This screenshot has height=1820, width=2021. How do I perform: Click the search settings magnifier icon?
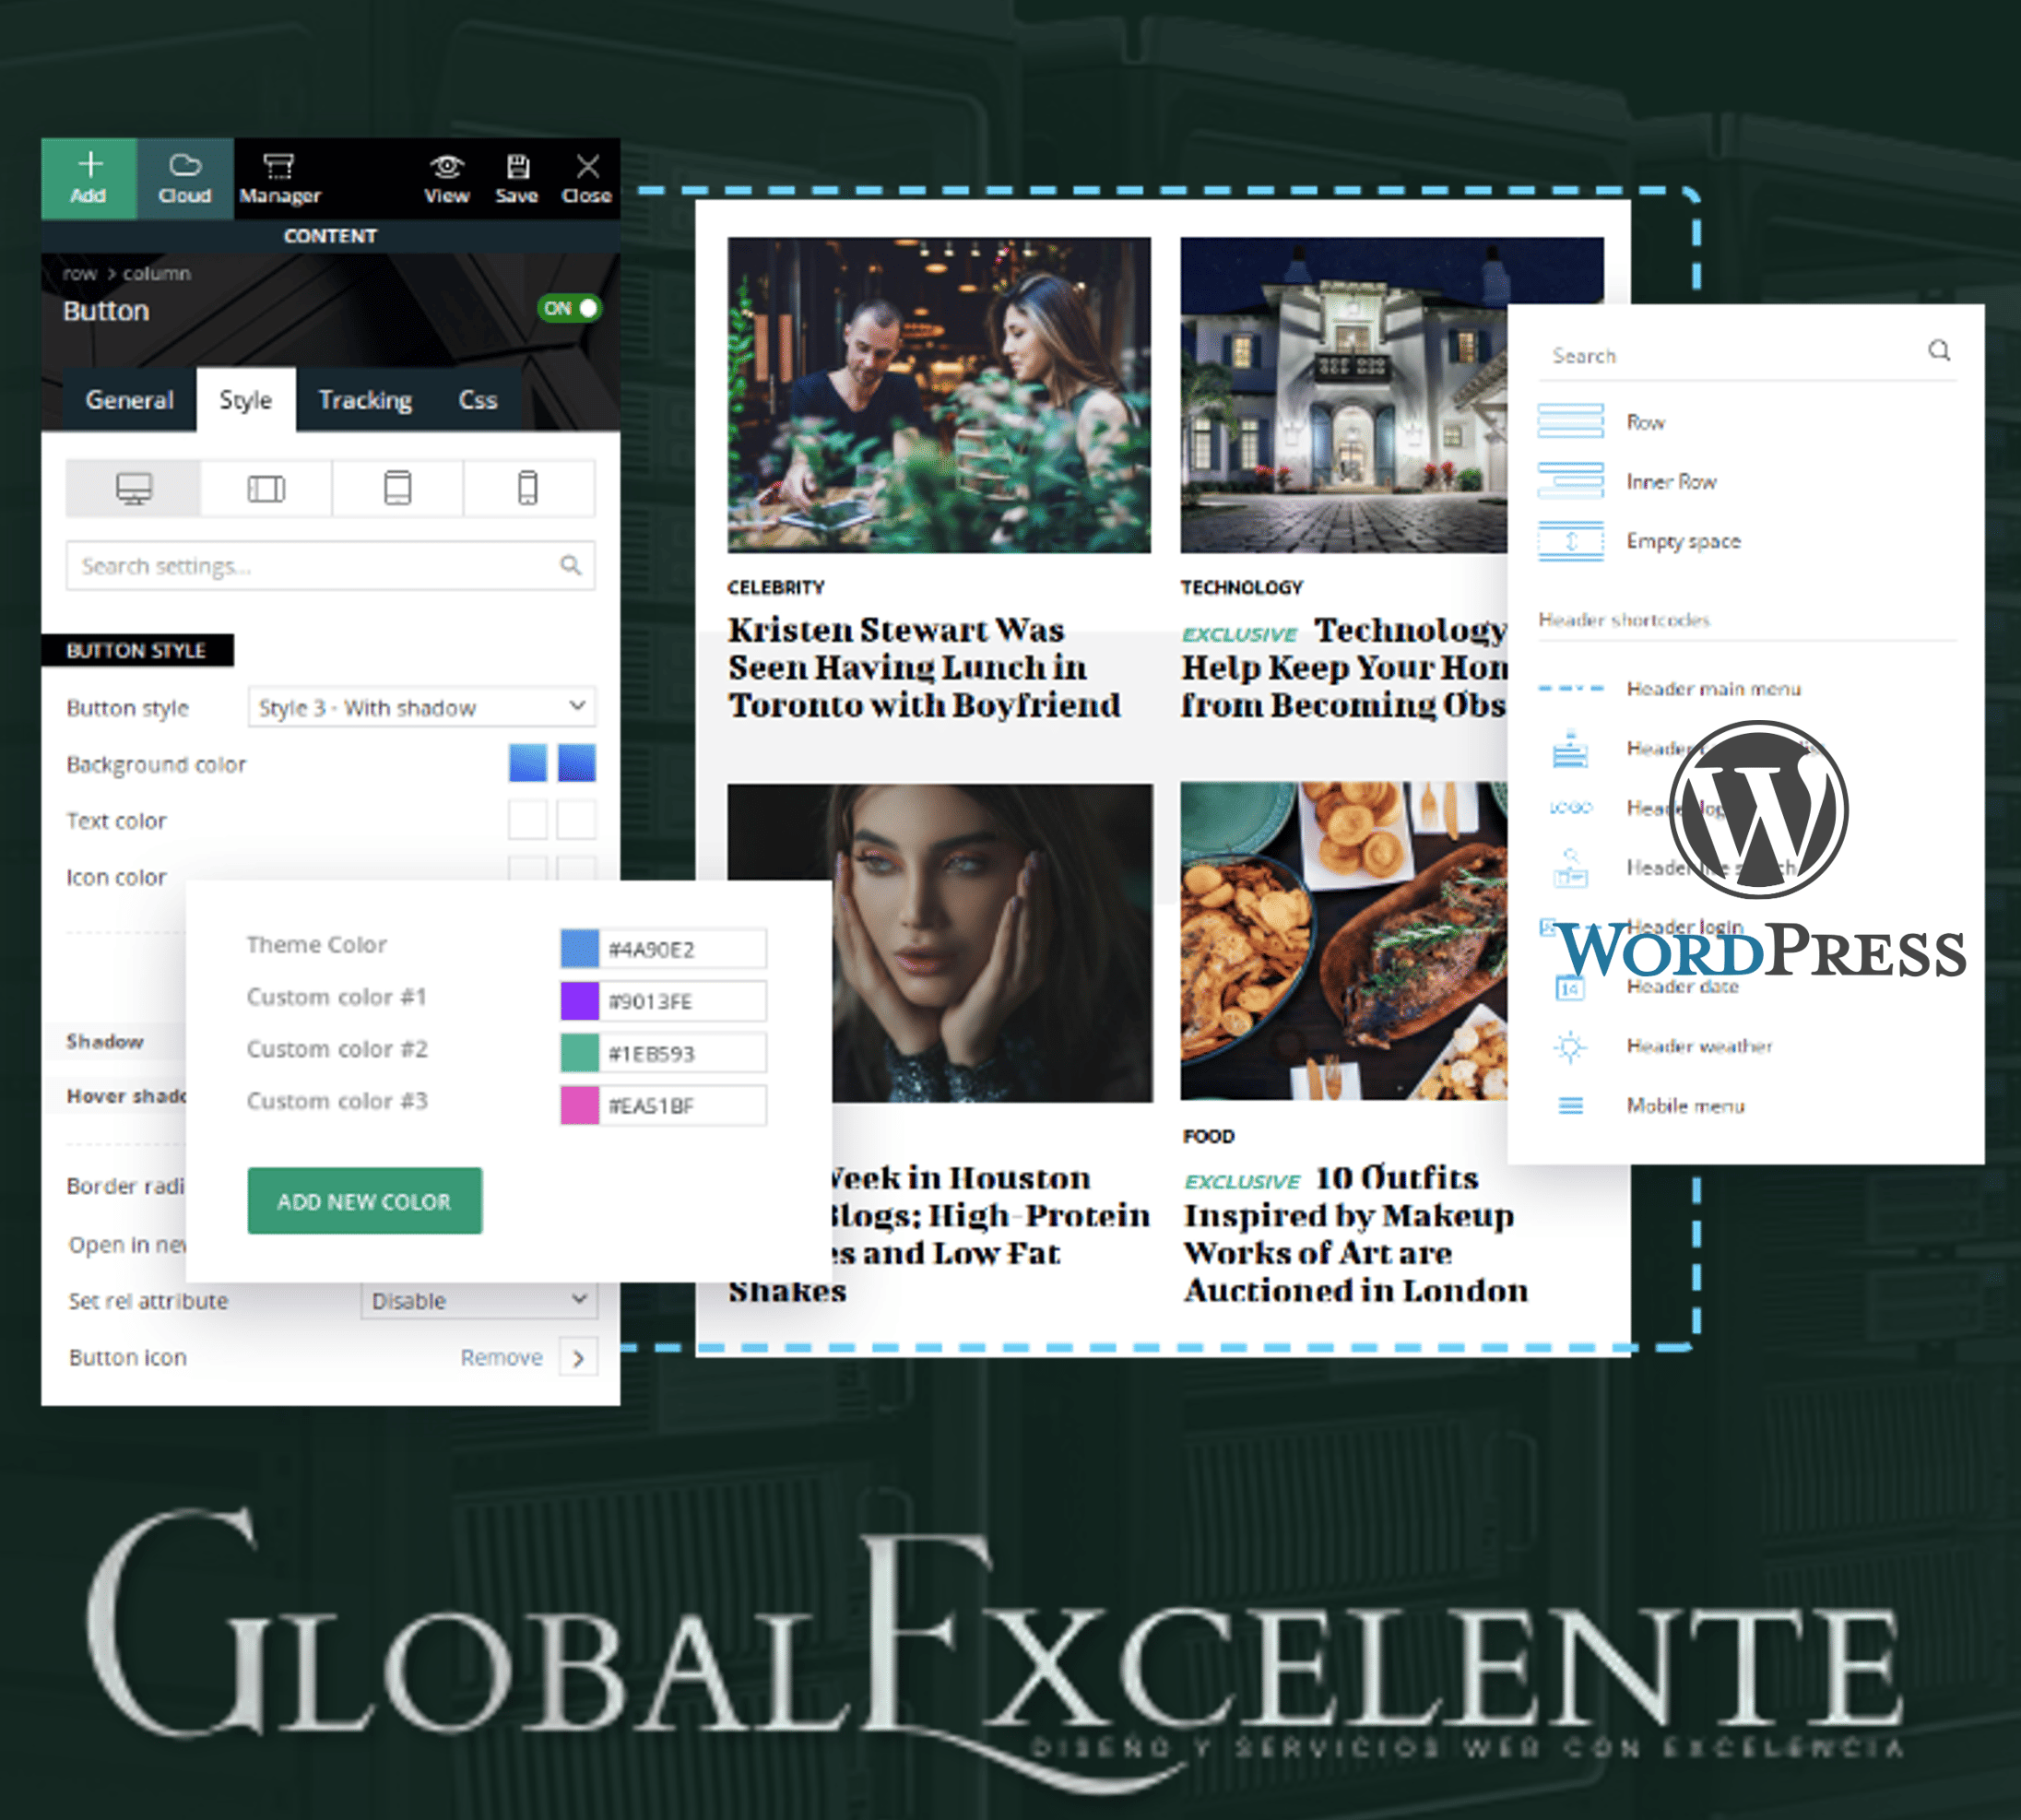click(571, 566)
